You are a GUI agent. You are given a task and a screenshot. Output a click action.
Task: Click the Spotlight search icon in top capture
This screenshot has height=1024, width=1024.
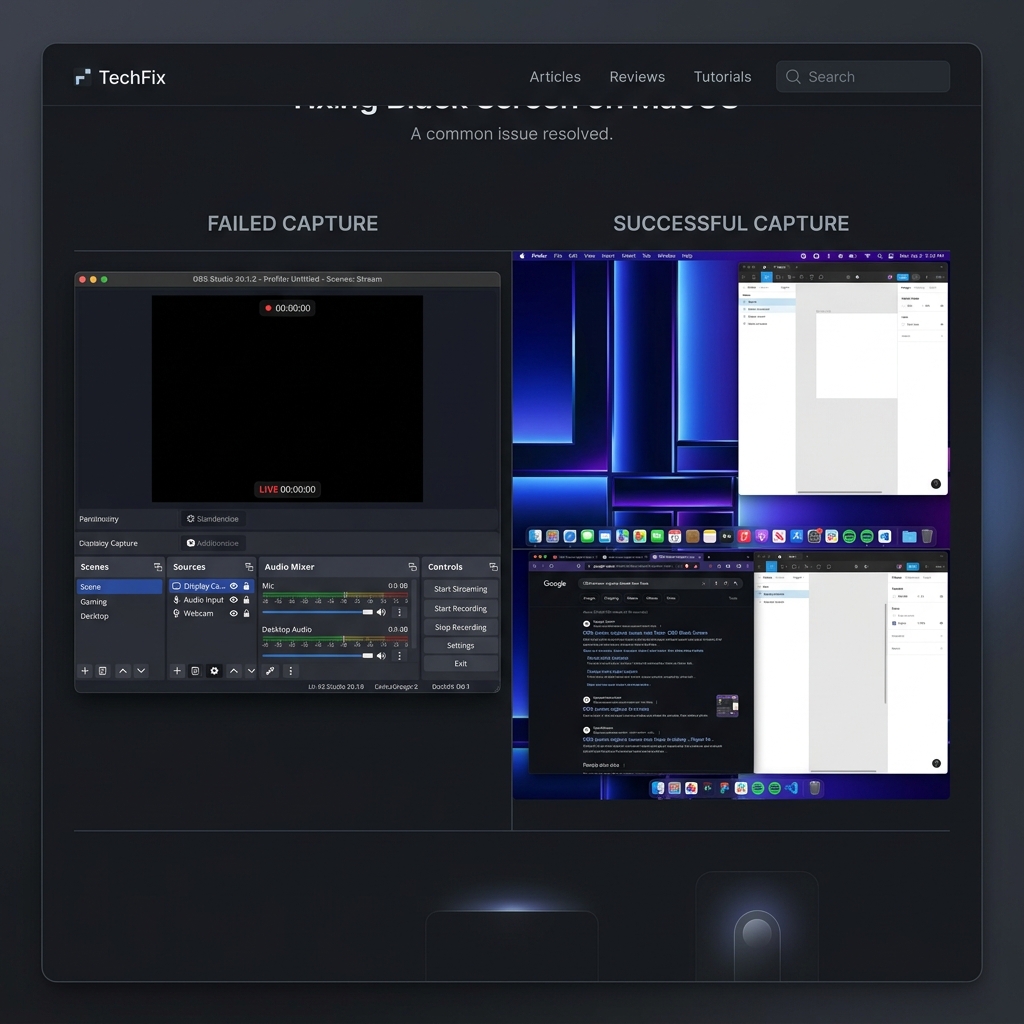pos(880,256)
